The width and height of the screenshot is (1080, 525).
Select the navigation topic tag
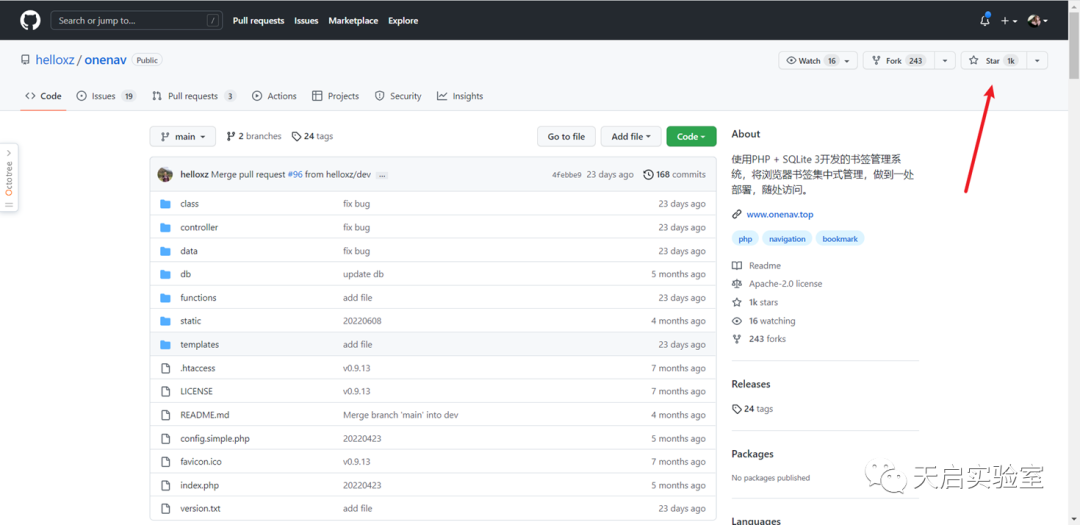787,239
